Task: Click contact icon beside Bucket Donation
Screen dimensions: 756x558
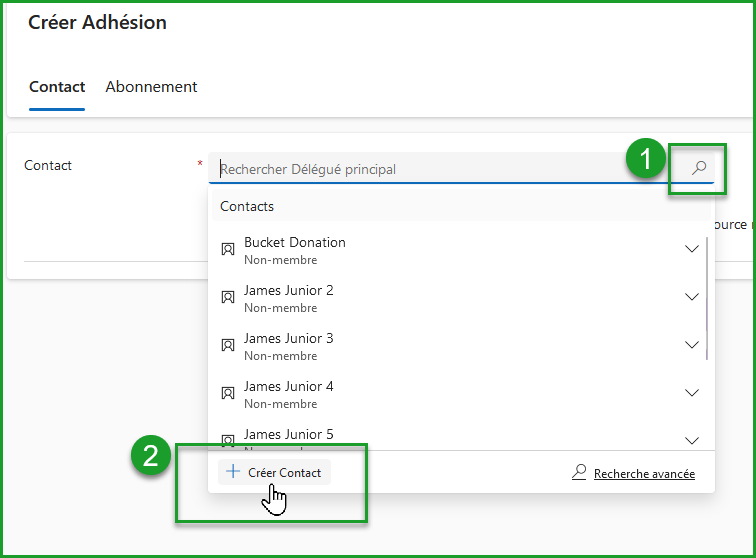Action: tap(228, 249)
